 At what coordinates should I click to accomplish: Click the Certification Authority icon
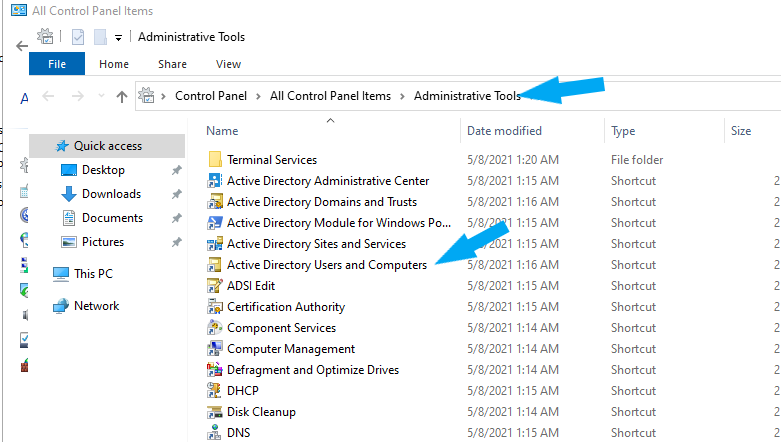point(215,306)
